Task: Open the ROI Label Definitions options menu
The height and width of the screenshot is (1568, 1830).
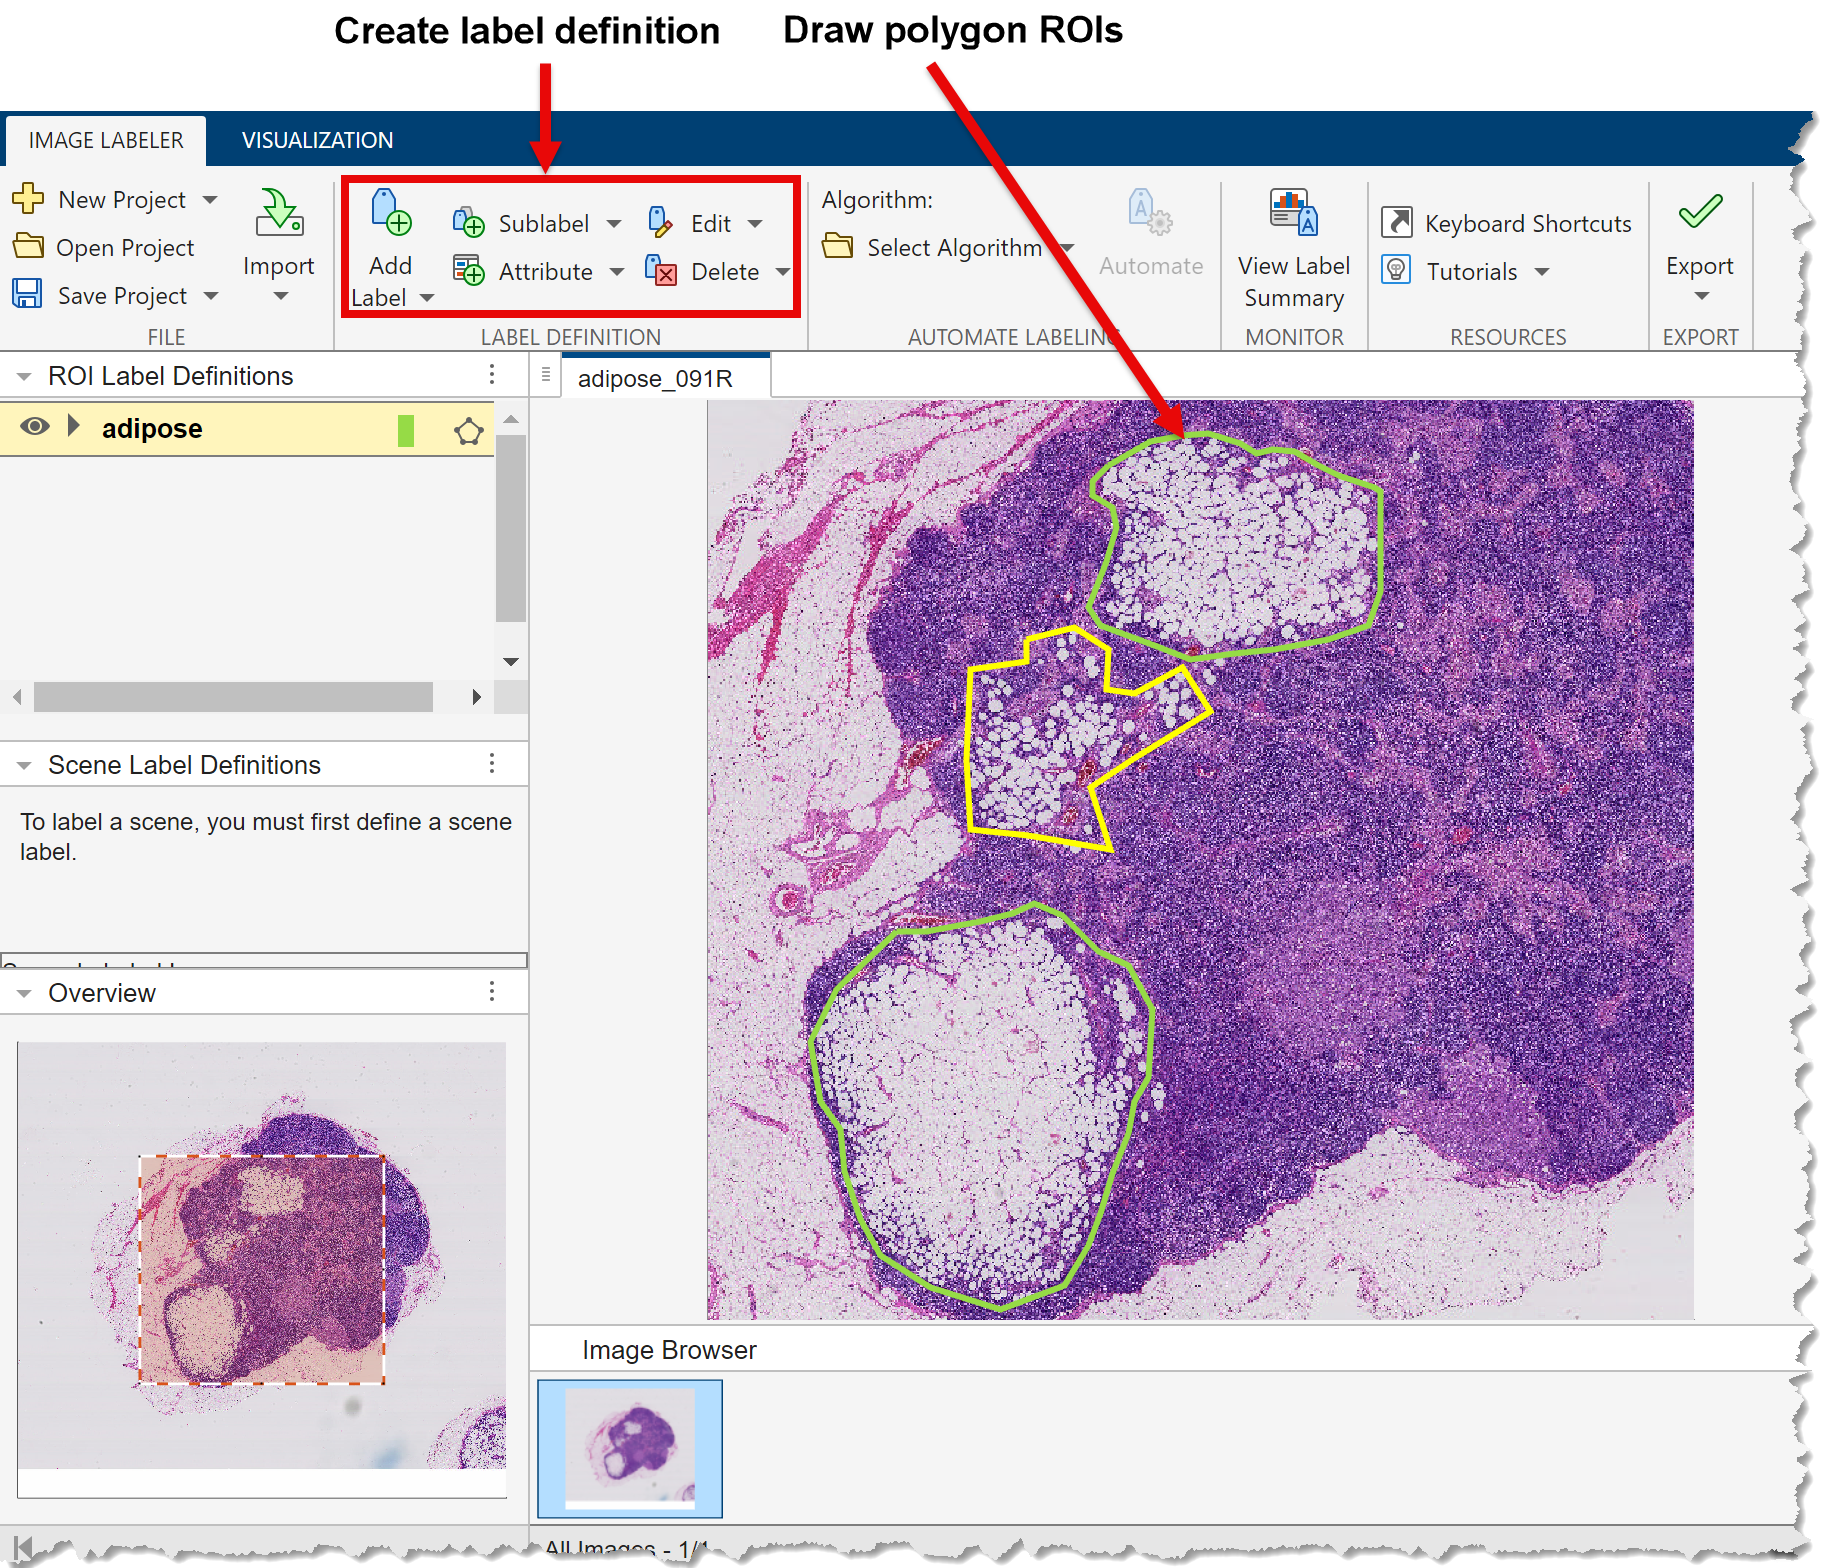Action: pyautogui.click(x=491, y=374)
